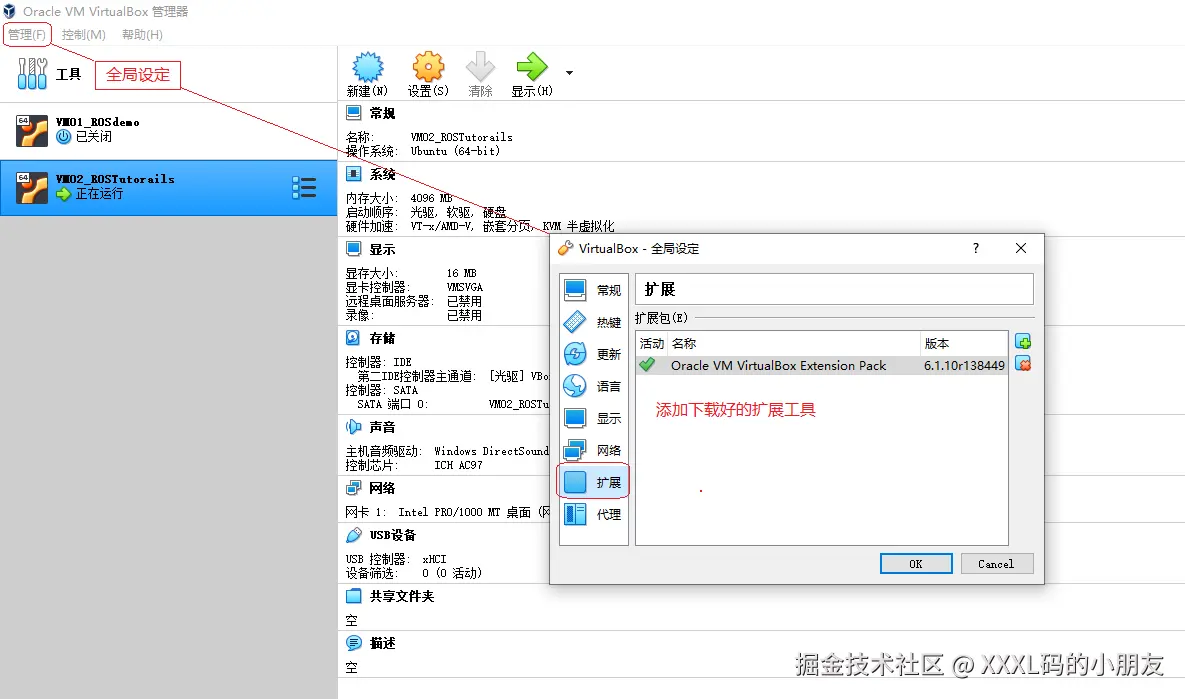The height and width of the screenshot is (699, 1185).
Task: Click the ICH AC97 audio controller value
Action: [x=458, y=465]
